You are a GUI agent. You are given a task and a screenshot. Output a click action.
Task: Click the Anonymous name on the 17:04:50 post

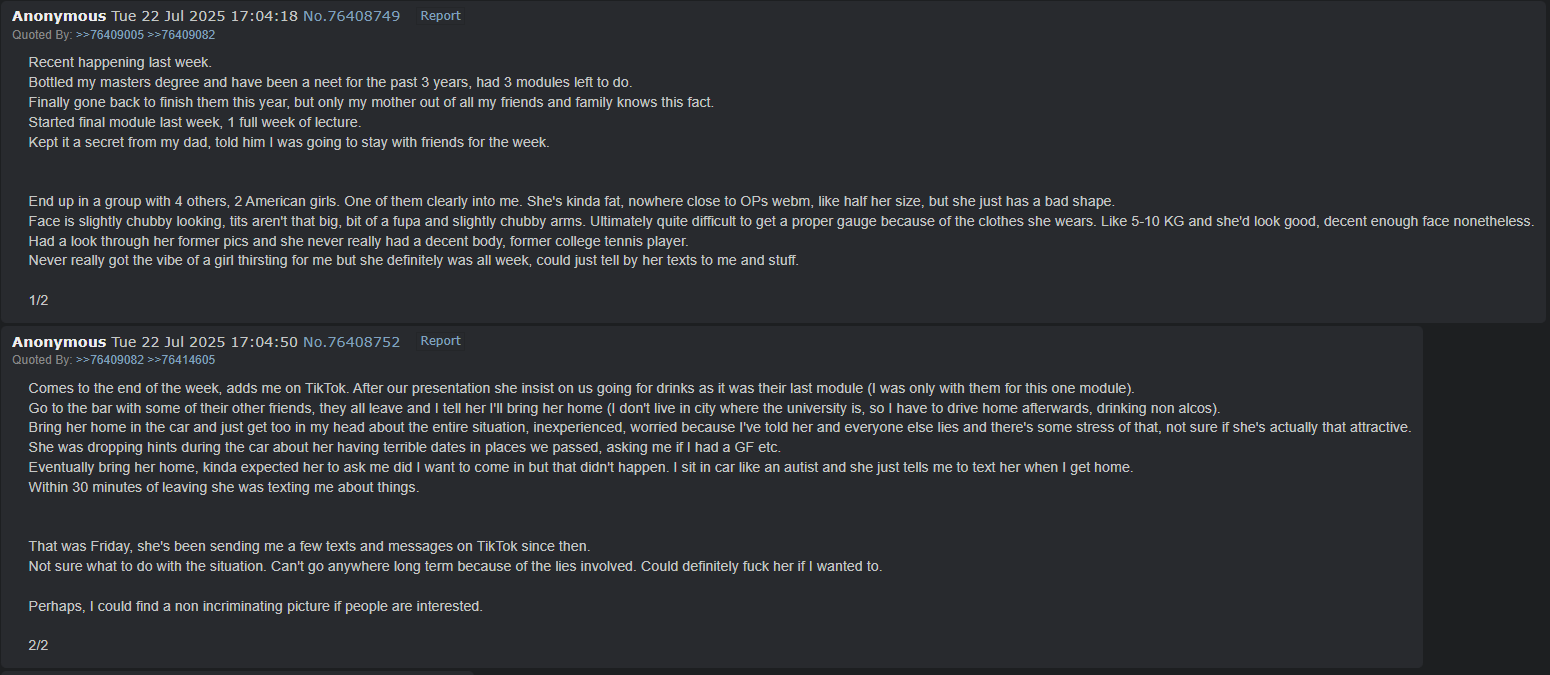click(59, 342)
